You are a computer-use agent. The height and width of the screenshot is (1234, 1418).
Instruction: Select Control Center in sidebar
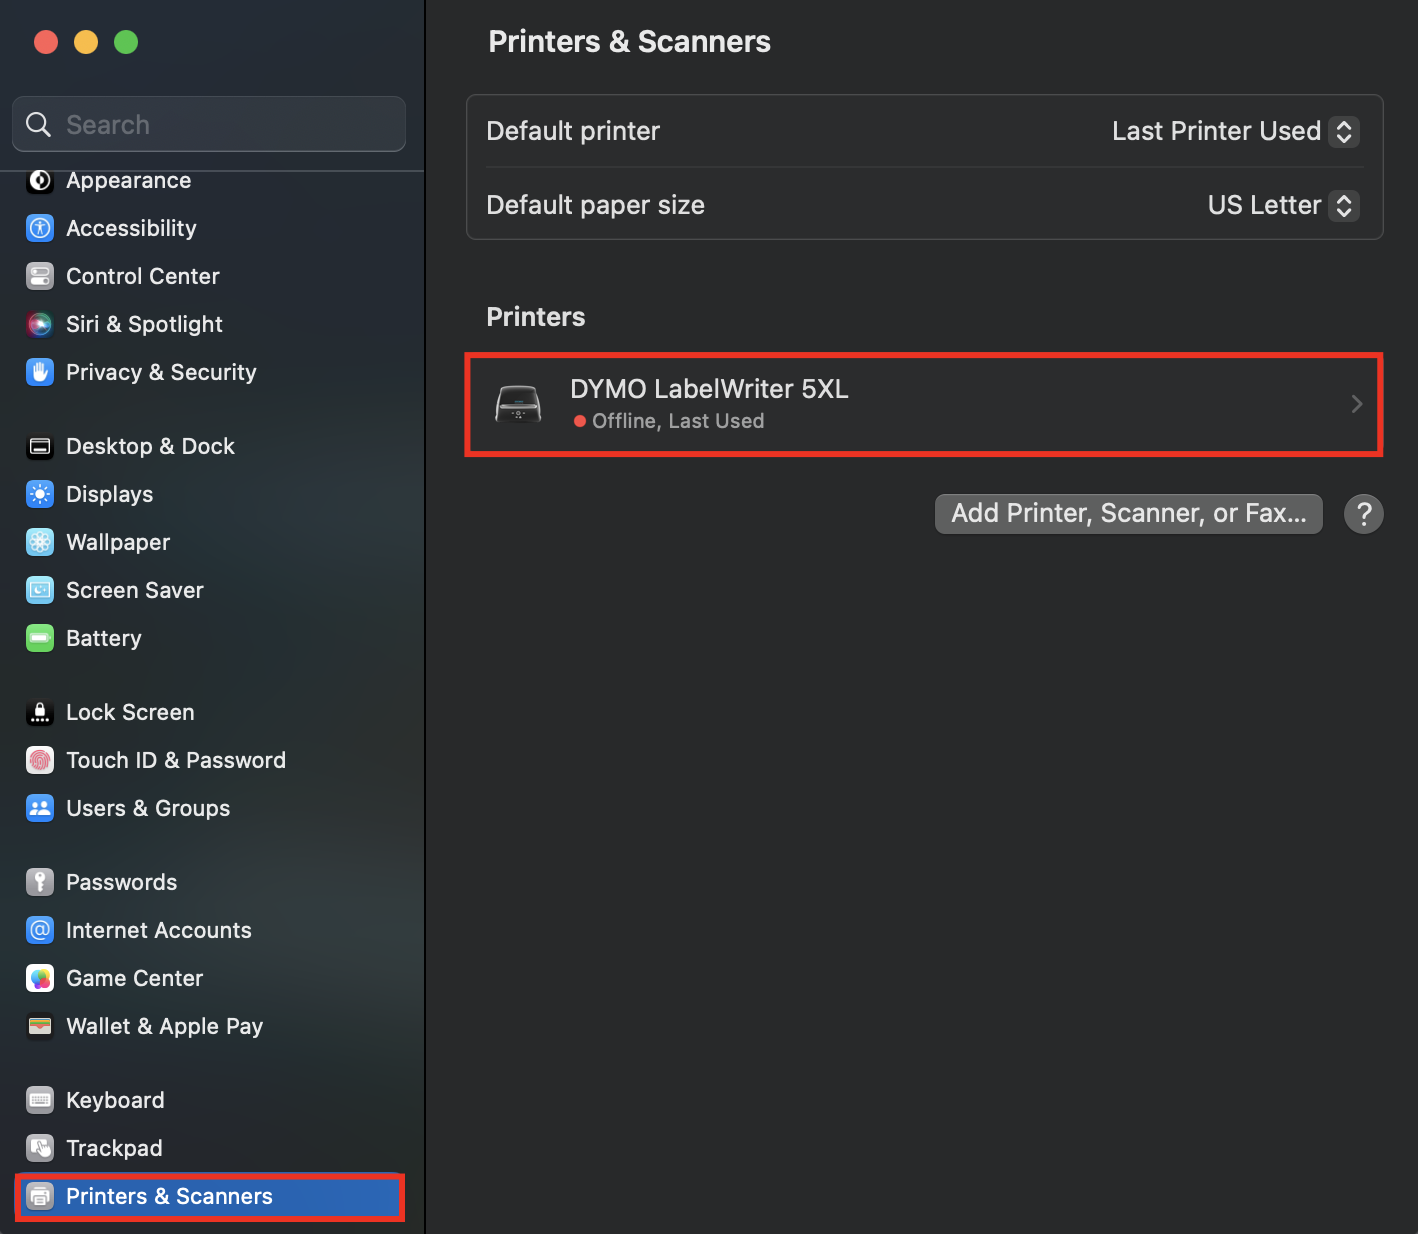point(142,276)
